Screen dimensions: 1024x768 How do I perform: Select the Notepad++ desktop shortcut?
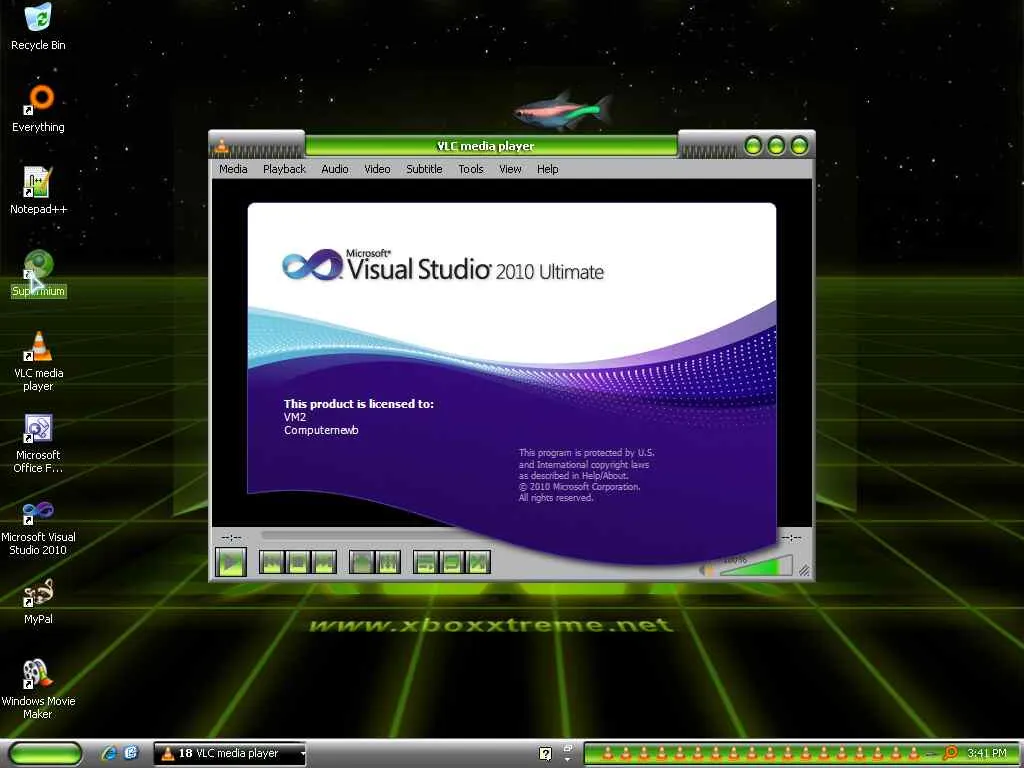pyautogui.click(x=38, y=191)
